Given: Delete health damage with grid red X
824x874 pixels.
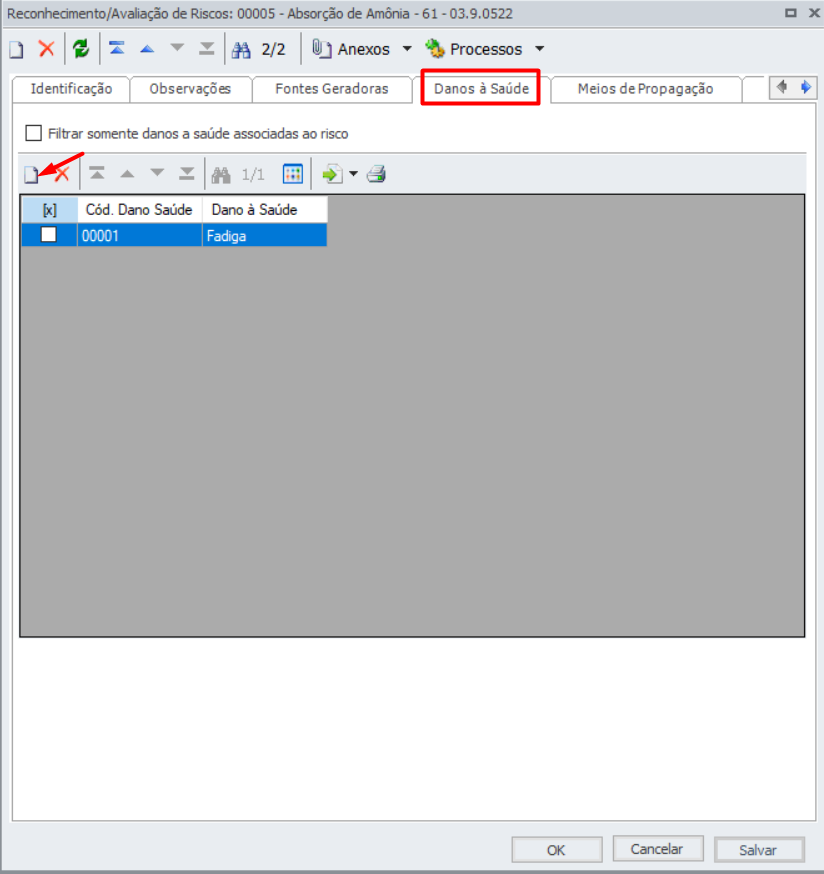Looking at the screenshot, I should [62, 174].
